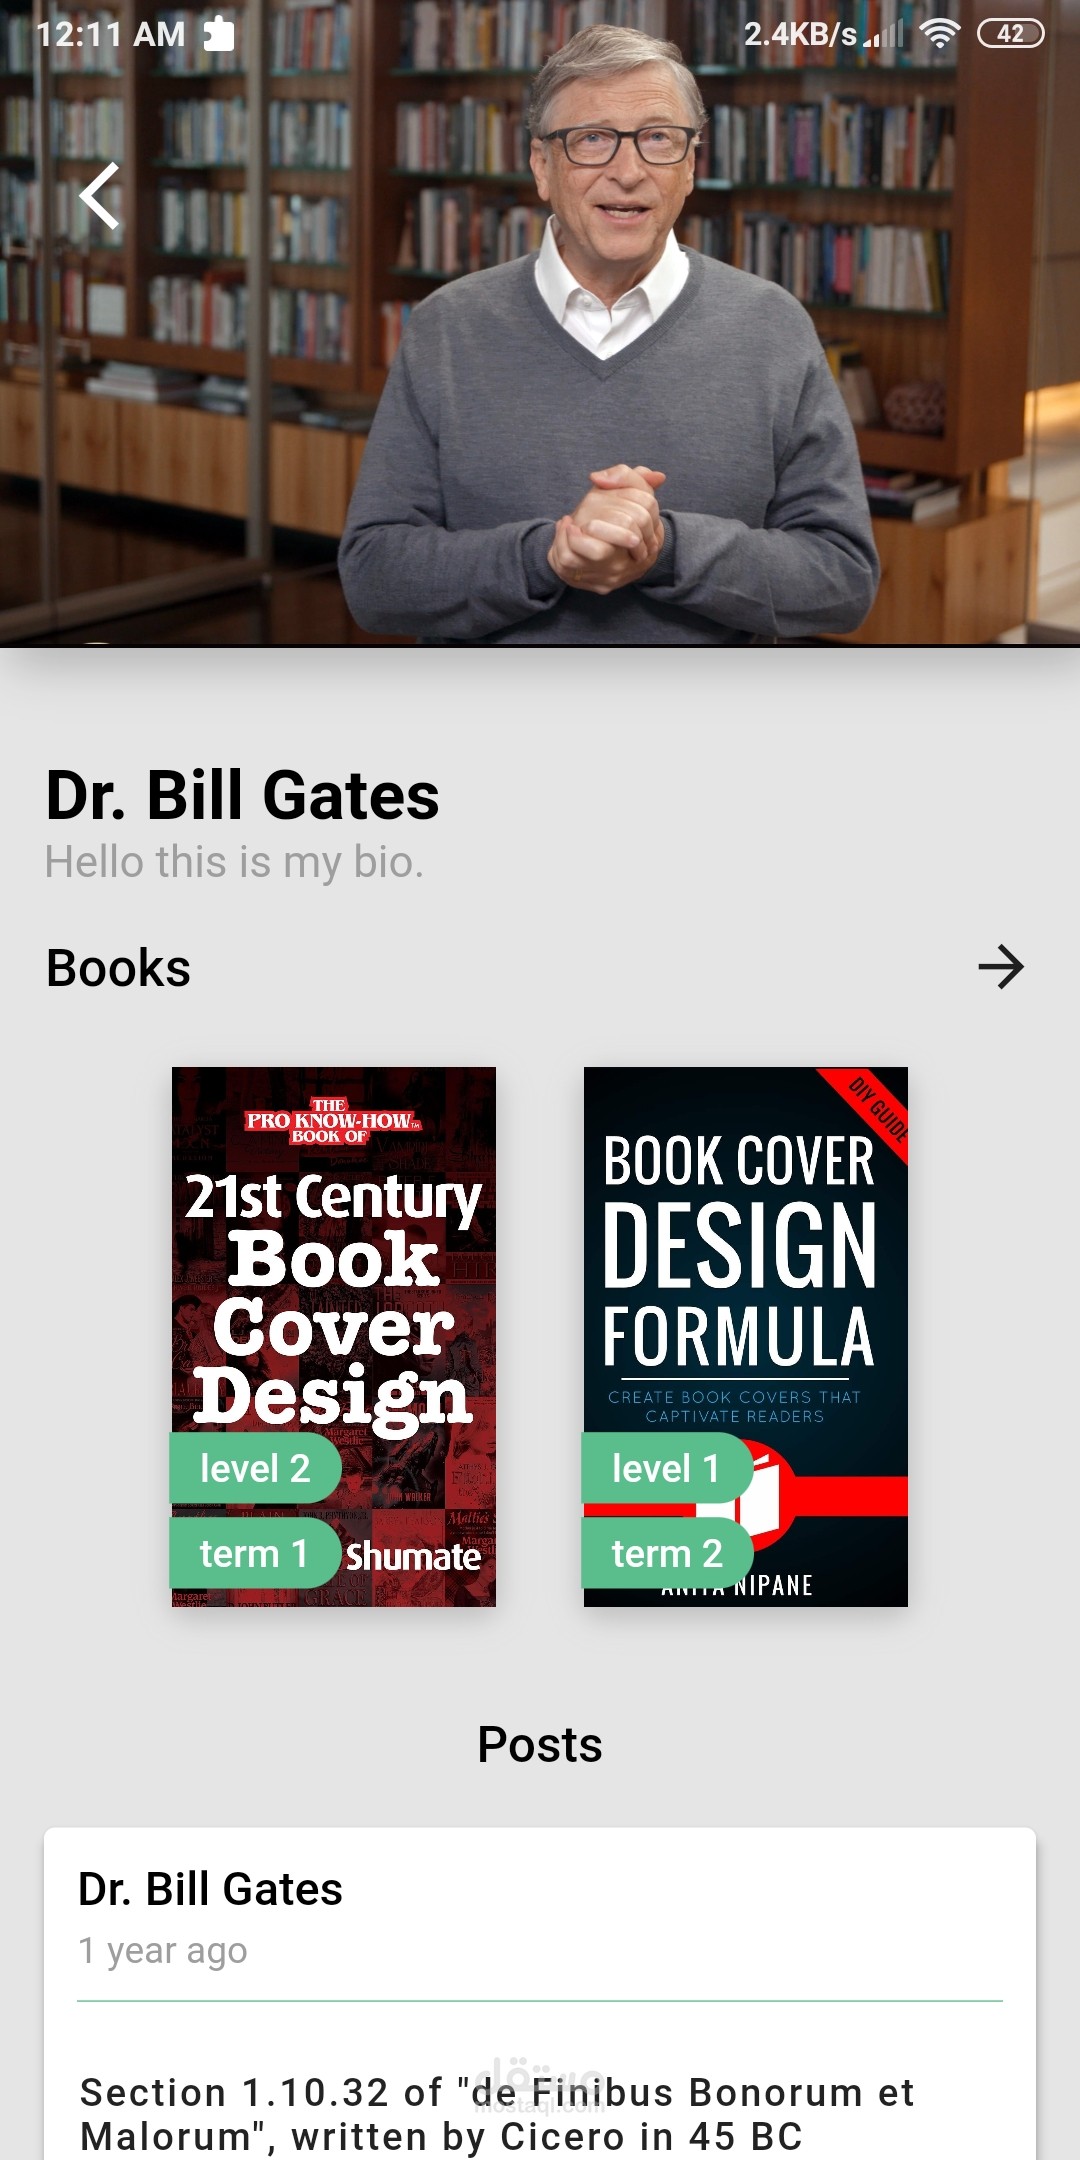Tap the cellular signal bars icon
The height and width of the screenshot is (2160, 1080).
click(x=886, y=34)
